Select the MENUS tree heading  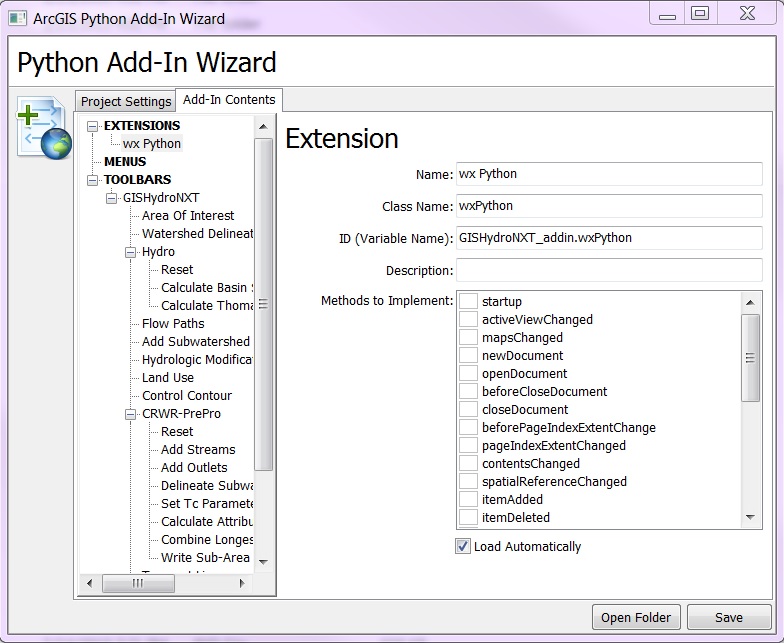click(125, 162)
